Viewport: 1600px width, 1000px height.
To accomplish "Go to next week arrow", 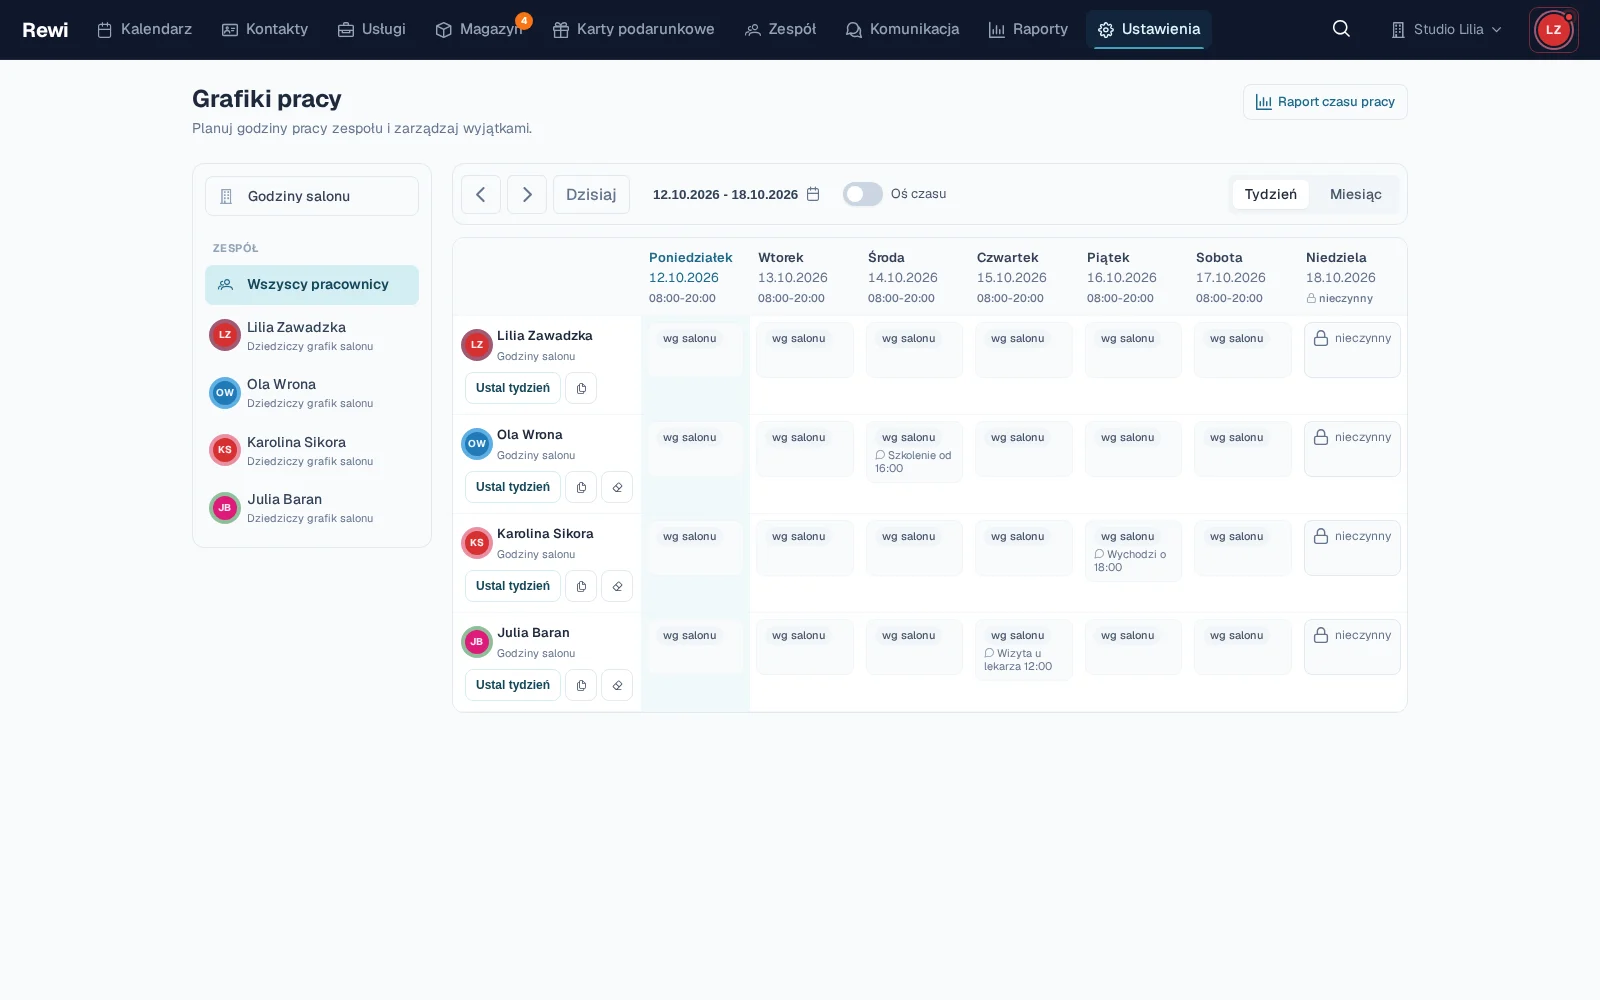I will click(527, 194).
